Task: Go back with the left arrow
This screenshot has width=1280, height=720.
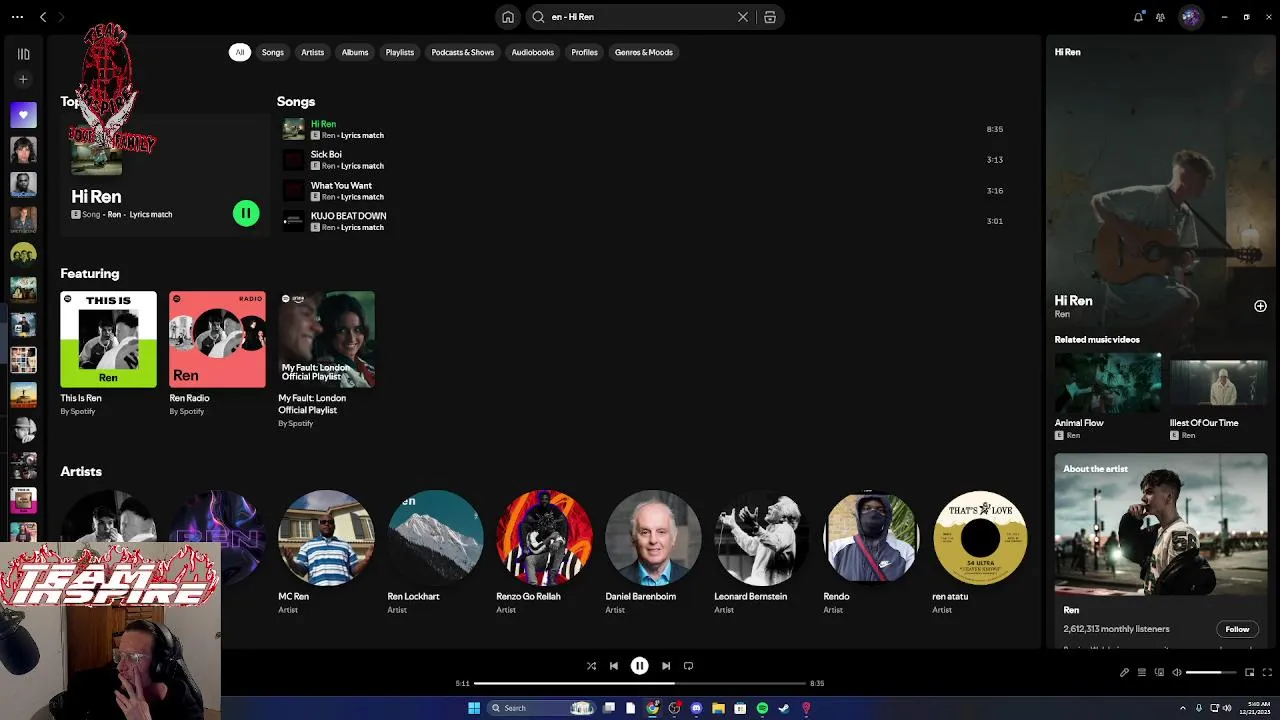Action: 43,17
